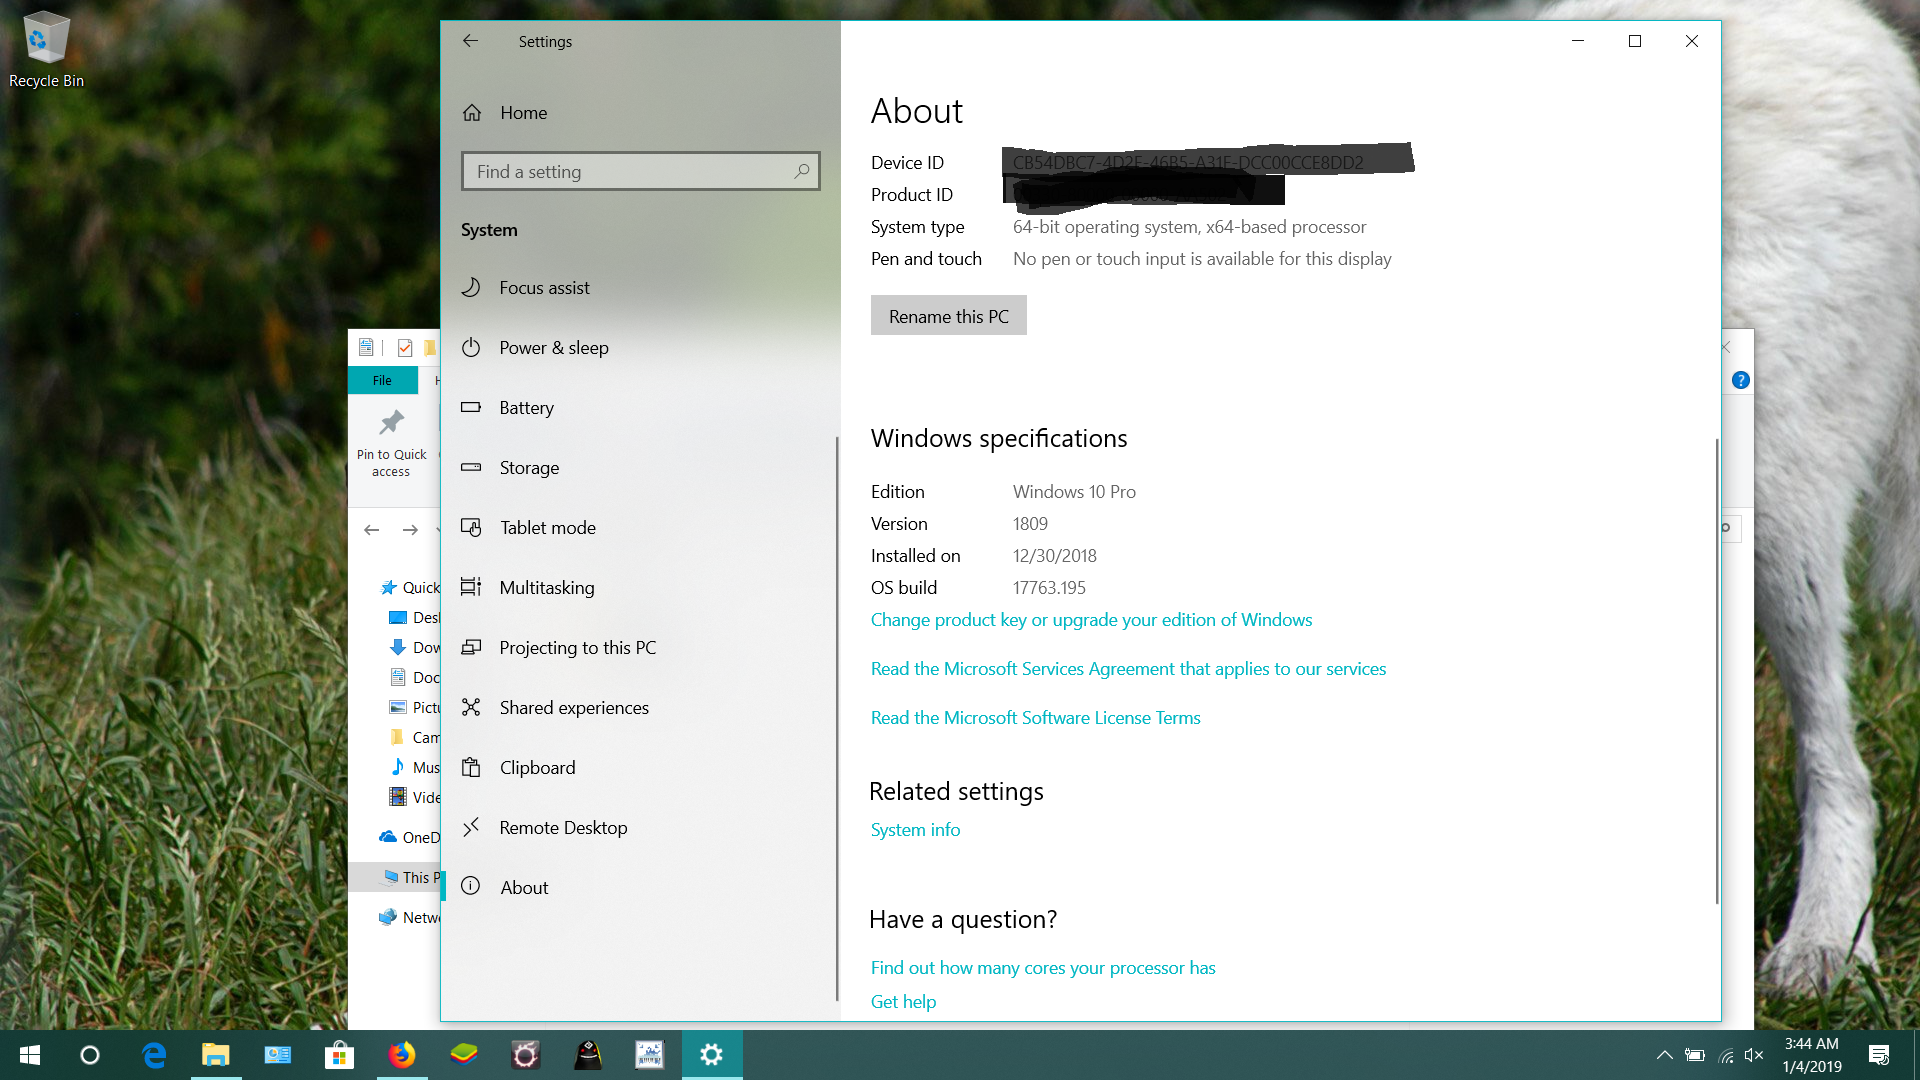Open the network tray icon
The width and height of the screenshot is (1920, 1080).
[1725, 1055]
